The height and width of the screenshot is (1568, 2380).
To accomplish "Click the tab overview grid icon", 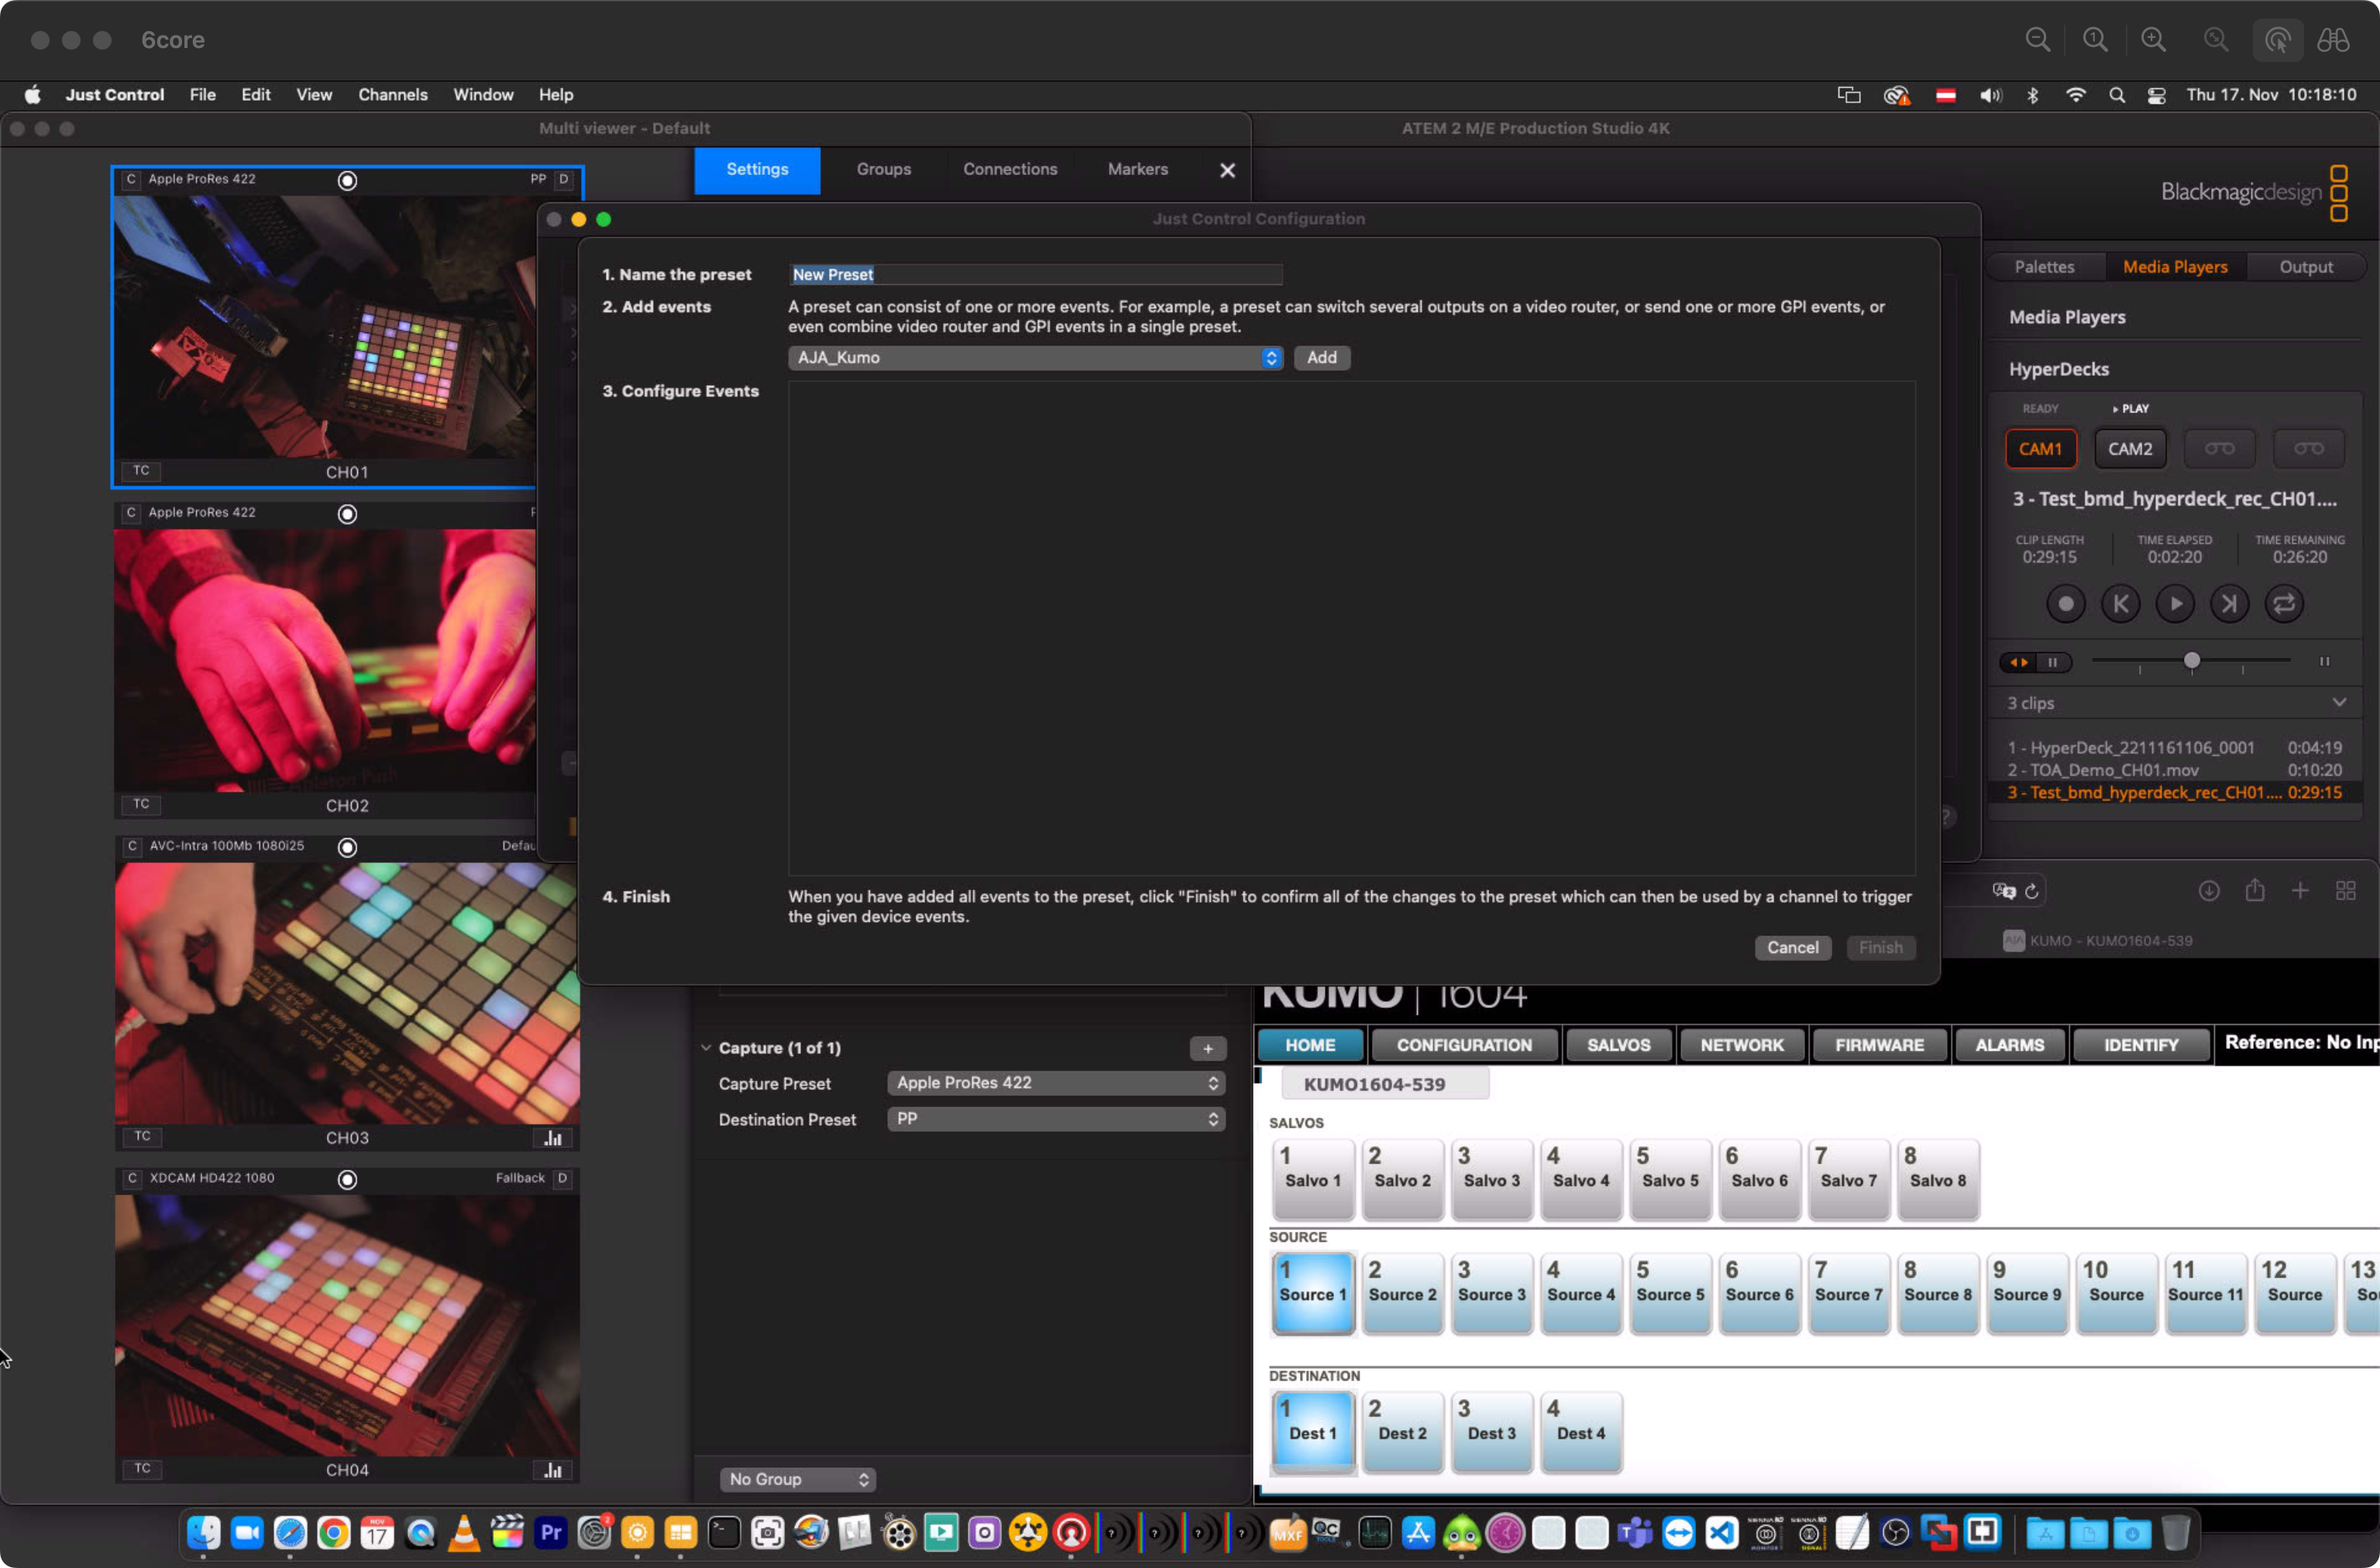I will [x=2345, y=890].
